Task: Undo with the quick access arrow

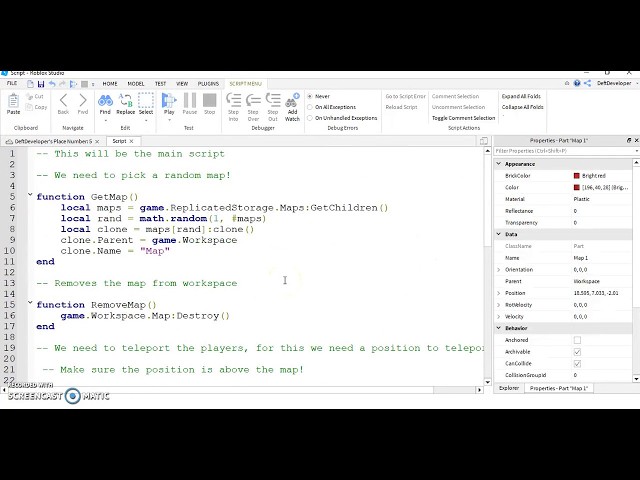Action: (x=52, y=84)
